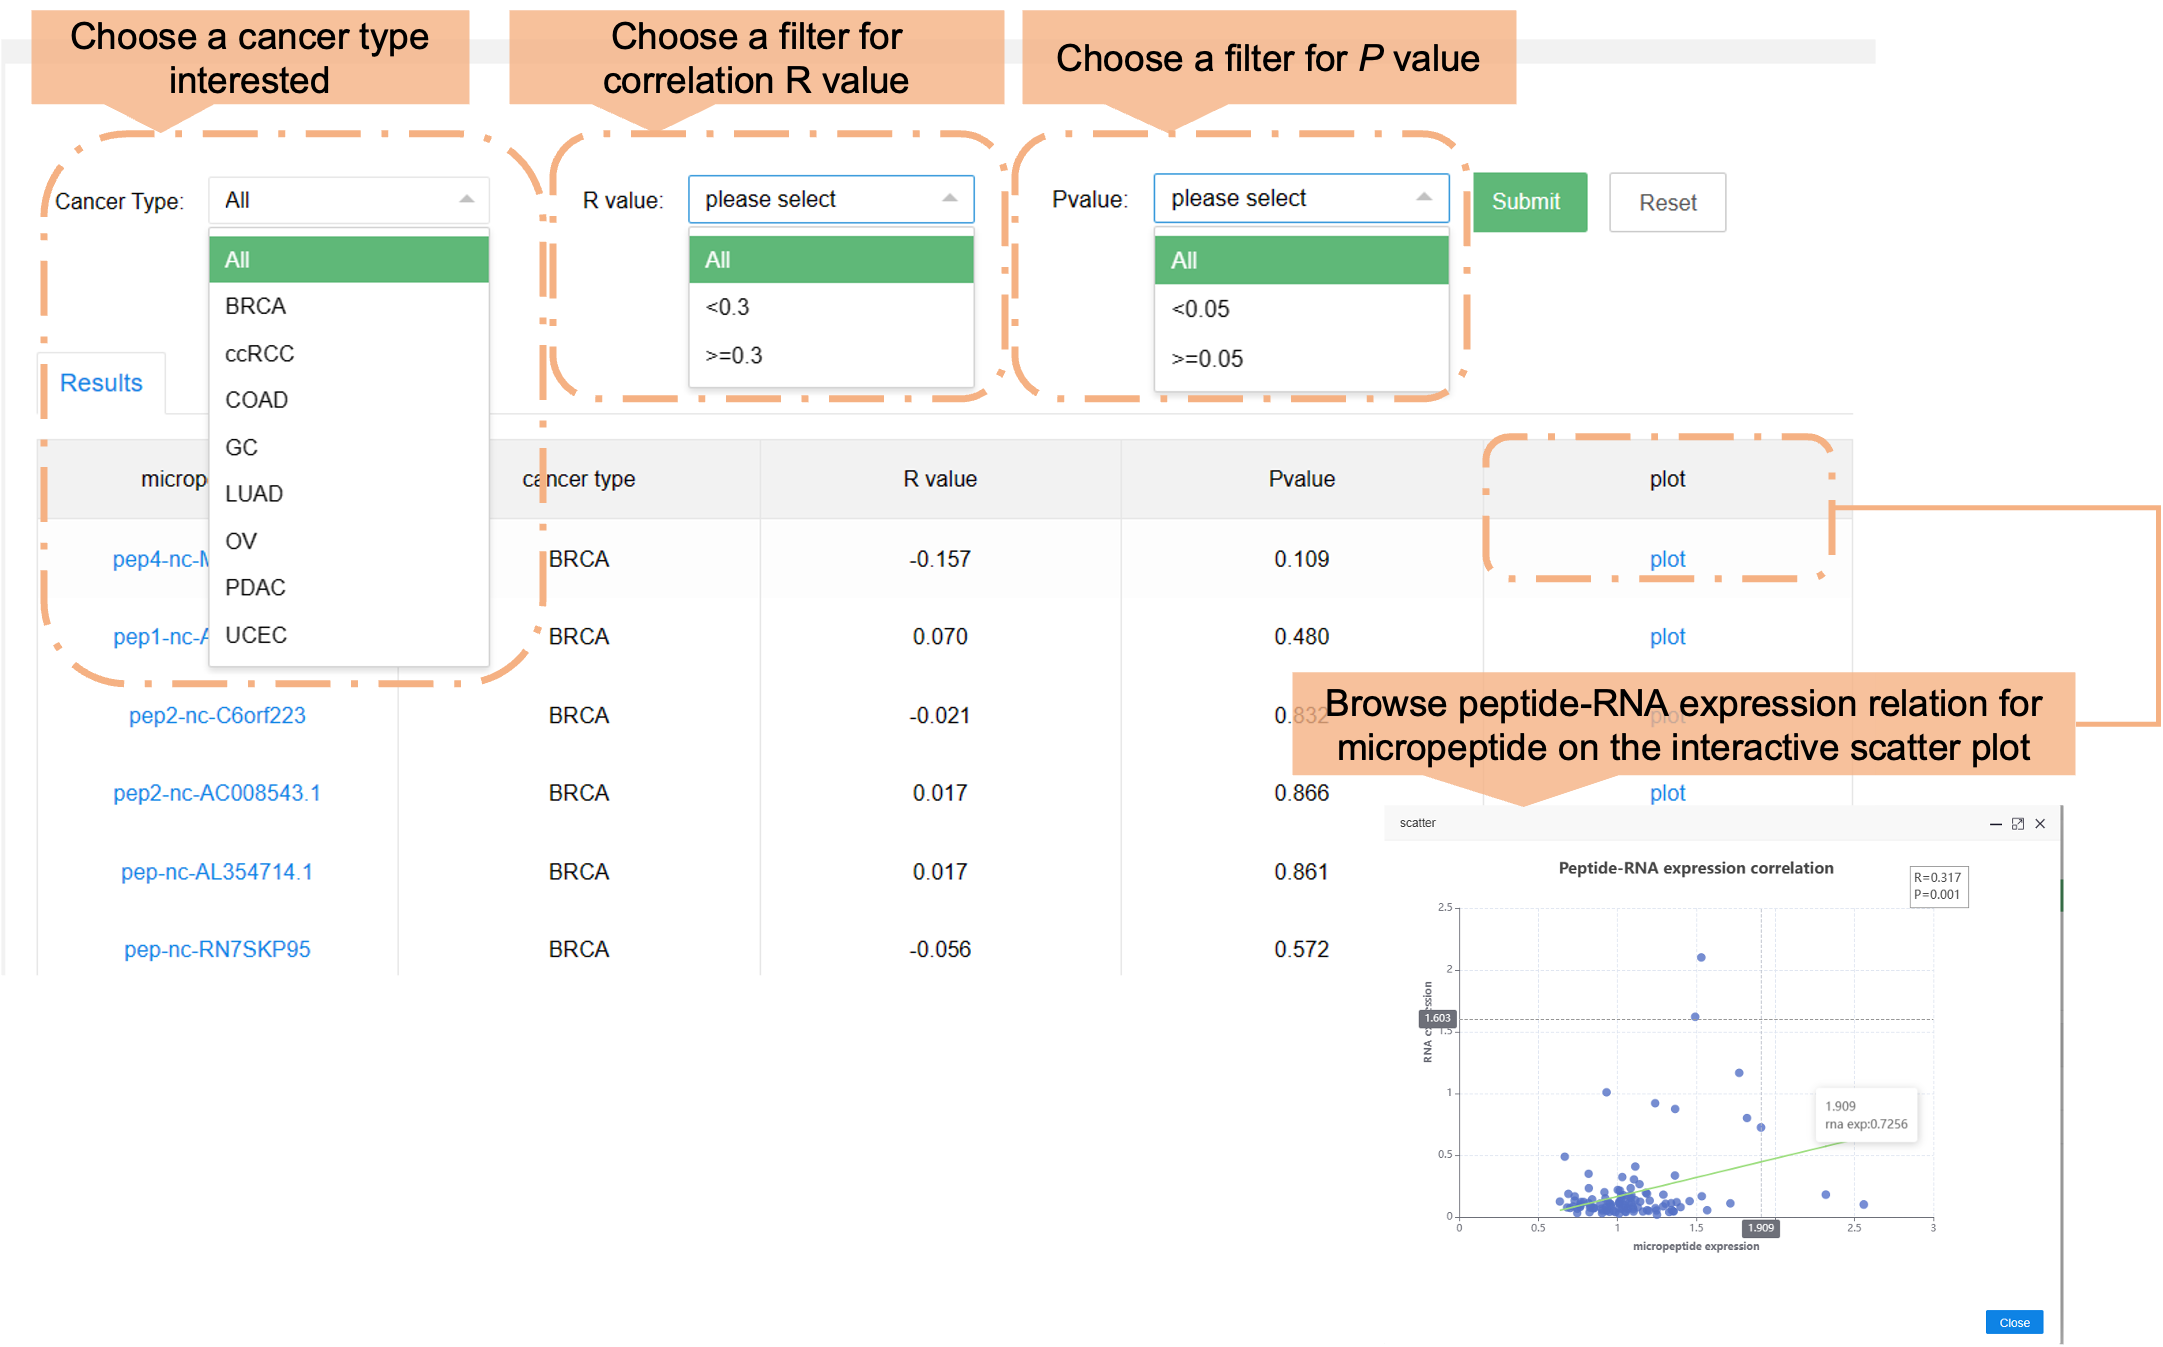Open the Cancer Type dropdown
Screen dimensions: 2163x1347
pyautogui.click(x=348, y=200)
